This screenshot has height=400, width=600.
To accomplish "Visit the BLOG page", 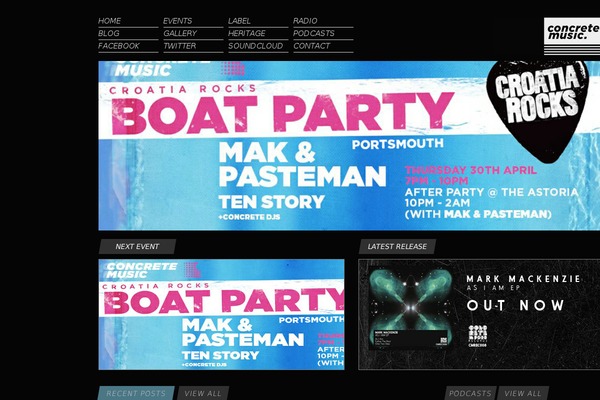I will pos(109,33).
